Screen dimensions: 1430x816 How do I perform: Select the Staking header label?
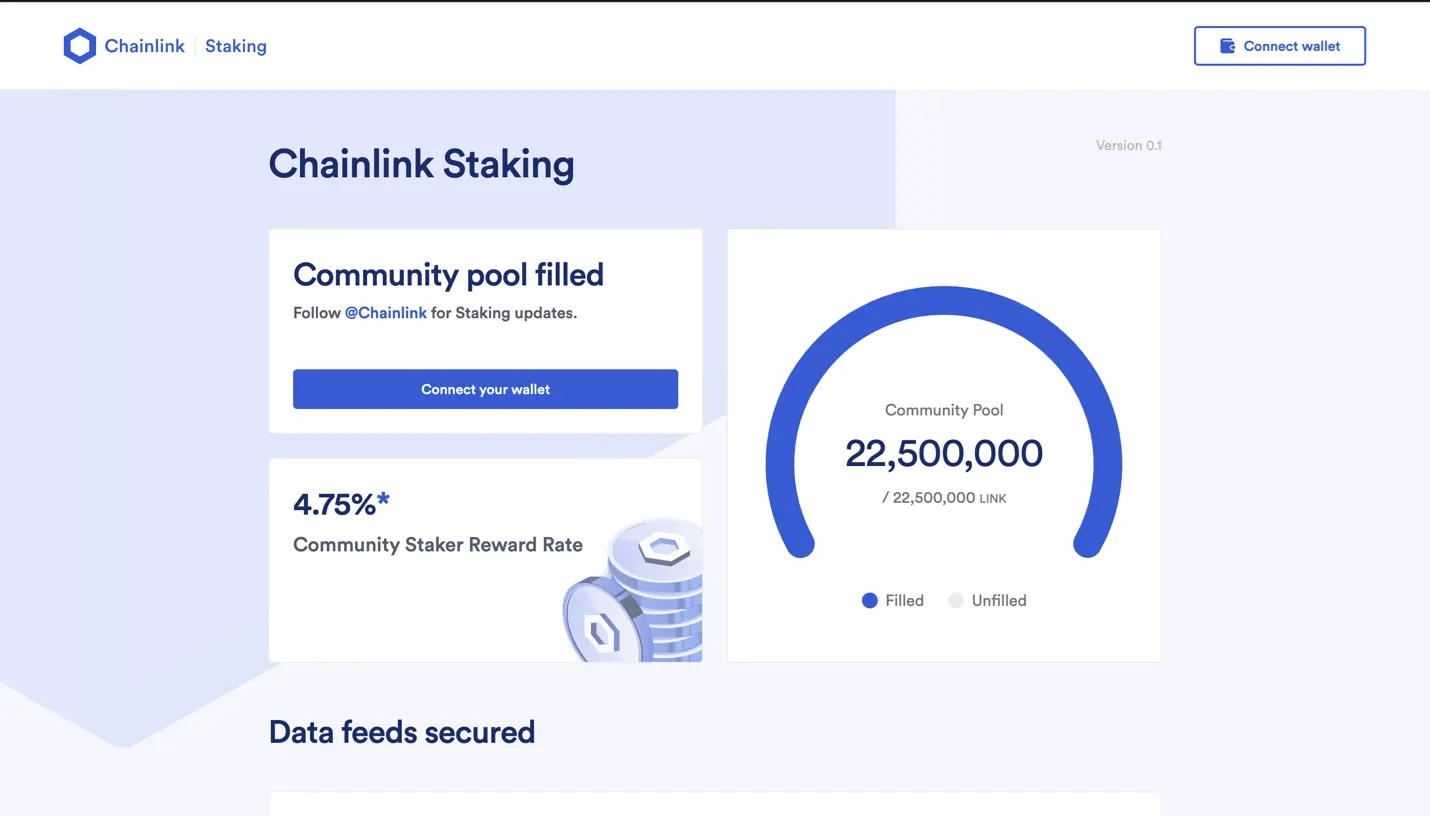[x=236, y=46]
